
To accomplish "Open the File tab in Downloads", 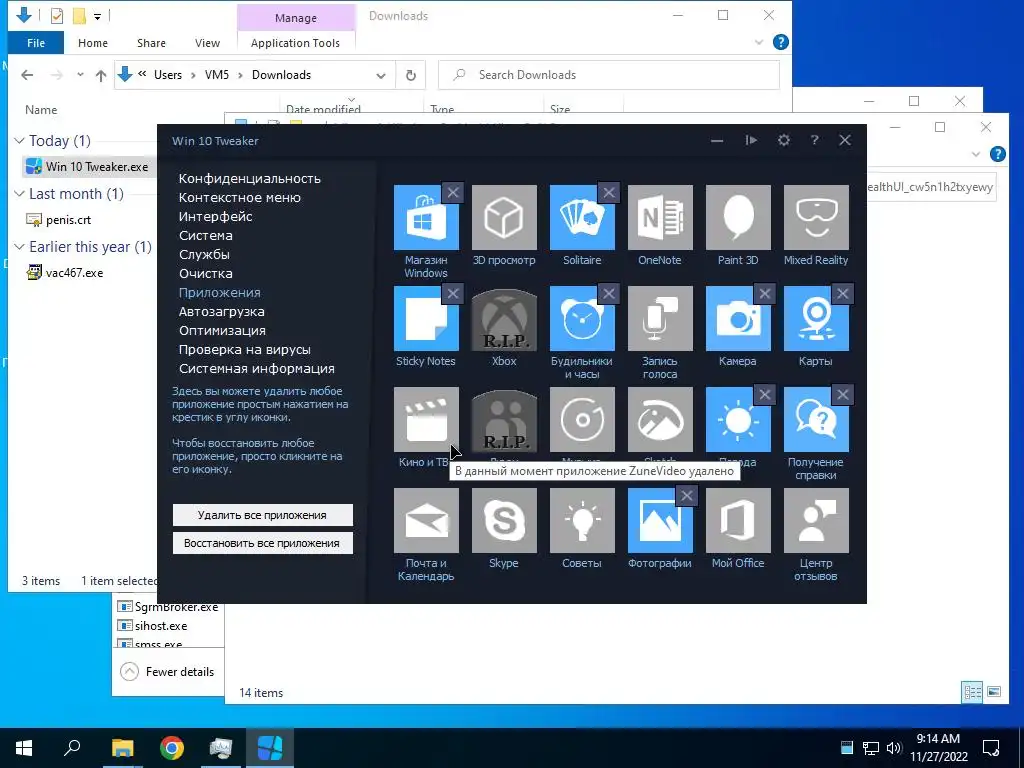I will (x=36, y=43).
